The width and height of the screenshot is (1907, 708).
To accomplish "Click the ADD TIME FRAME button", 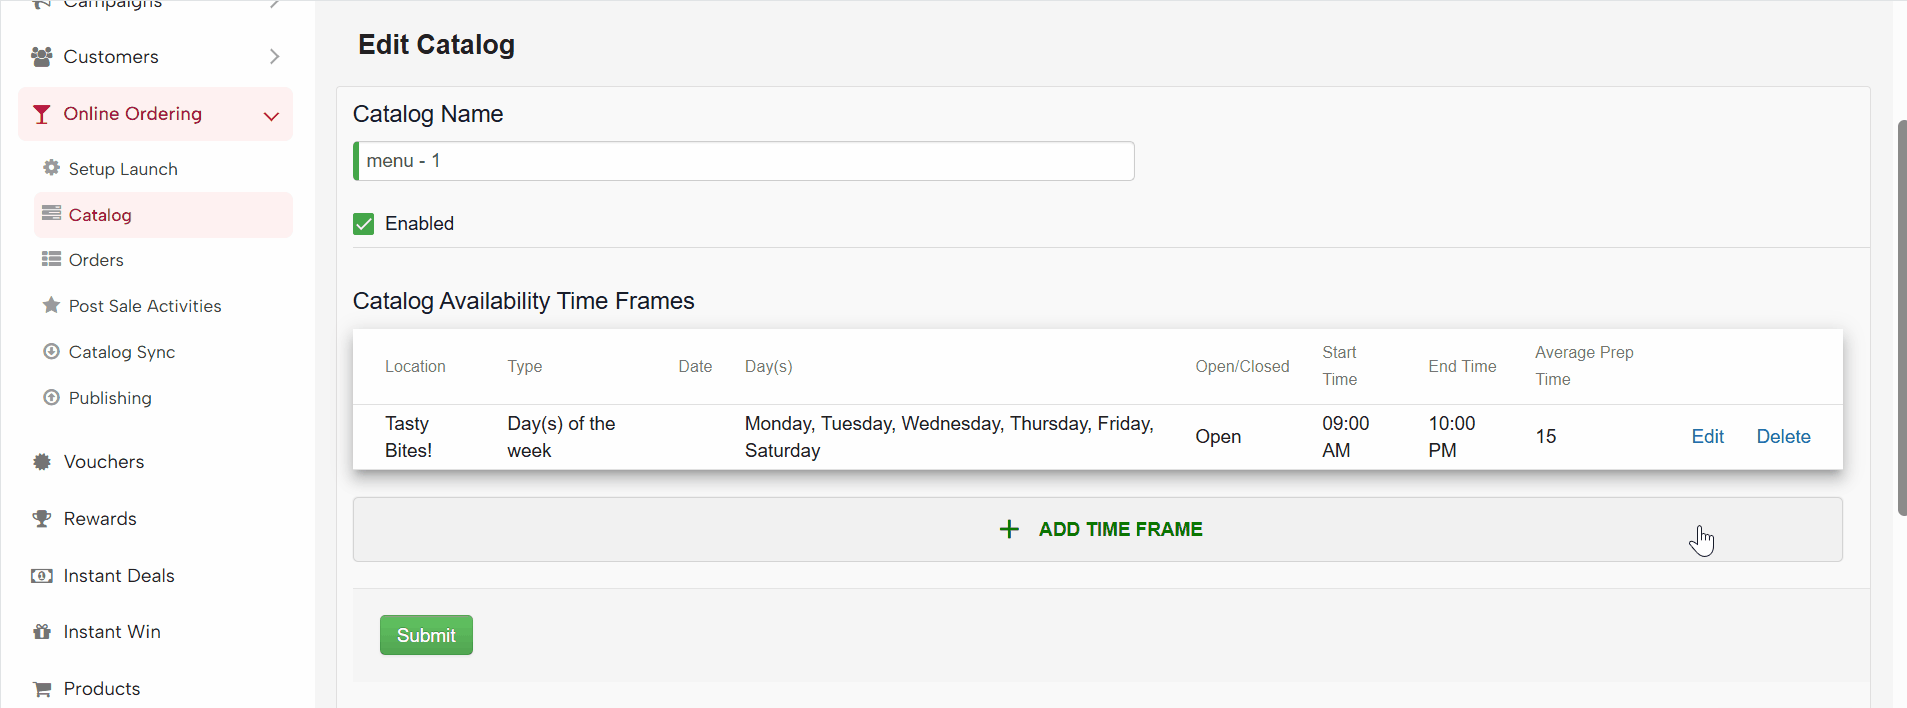I will tap(1098, 529).
